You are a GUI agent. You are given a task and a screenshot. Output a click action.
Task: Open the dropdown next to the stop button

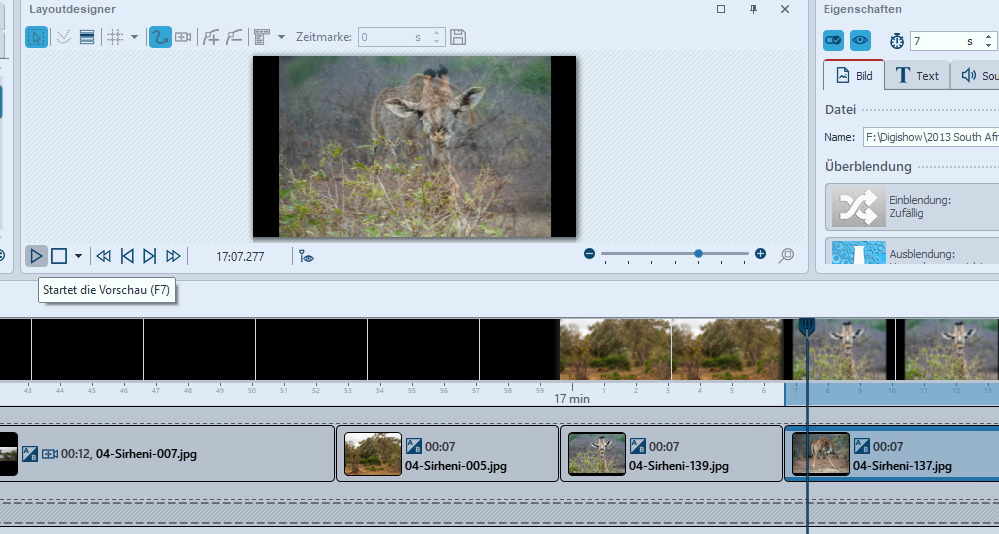pyautogui.click(x=78, y=256)
